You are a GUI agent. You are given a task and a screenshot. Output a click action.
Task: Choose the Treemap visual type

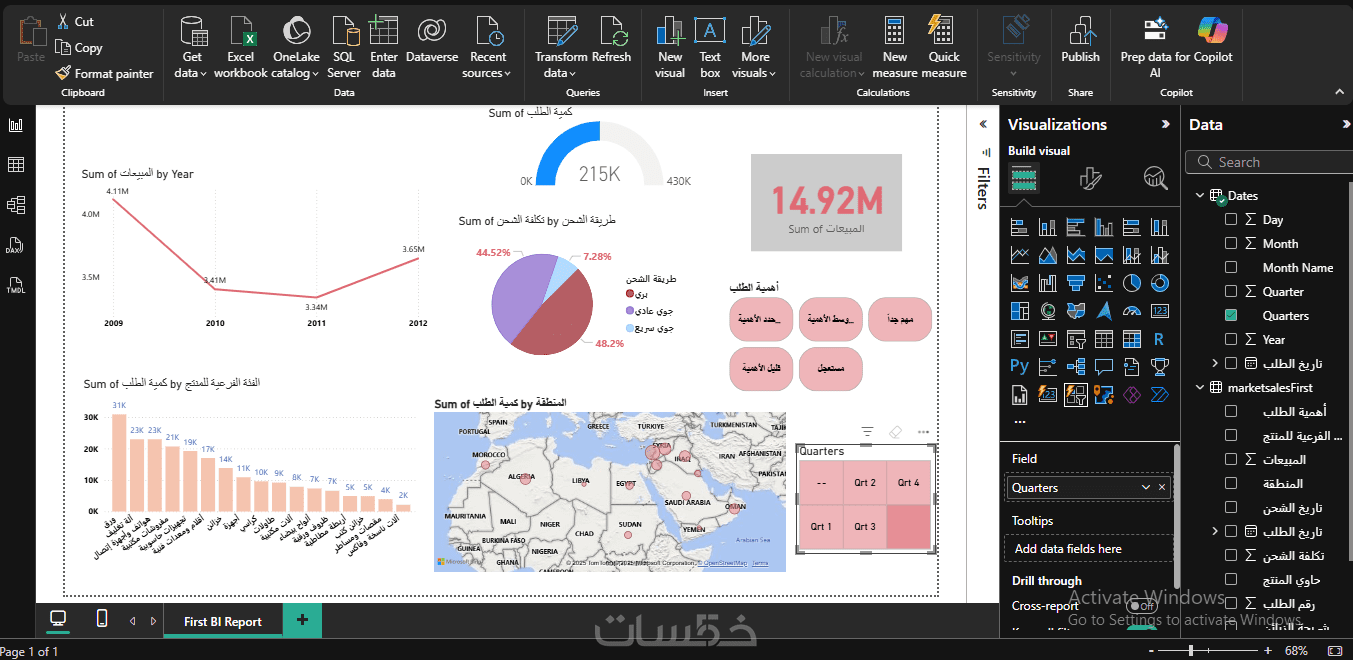[1020, 311]
